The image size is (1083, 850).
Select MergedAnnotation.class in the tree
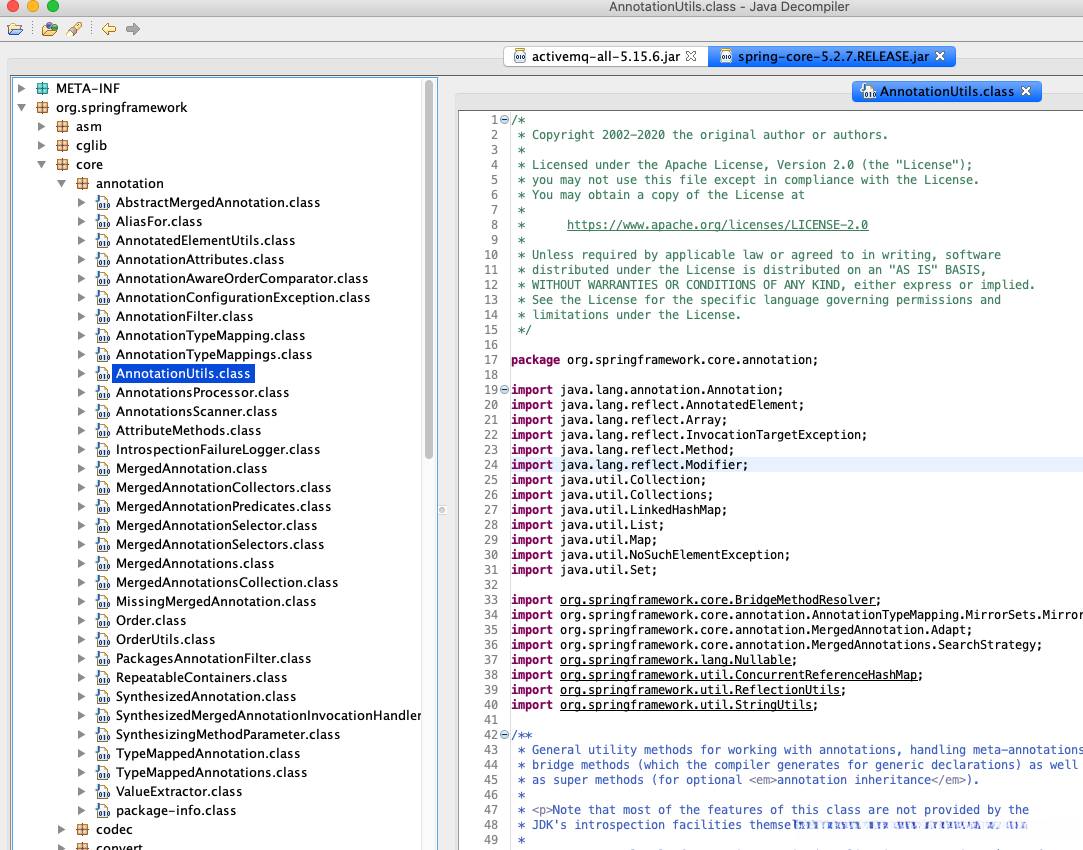tap(191, 469)
